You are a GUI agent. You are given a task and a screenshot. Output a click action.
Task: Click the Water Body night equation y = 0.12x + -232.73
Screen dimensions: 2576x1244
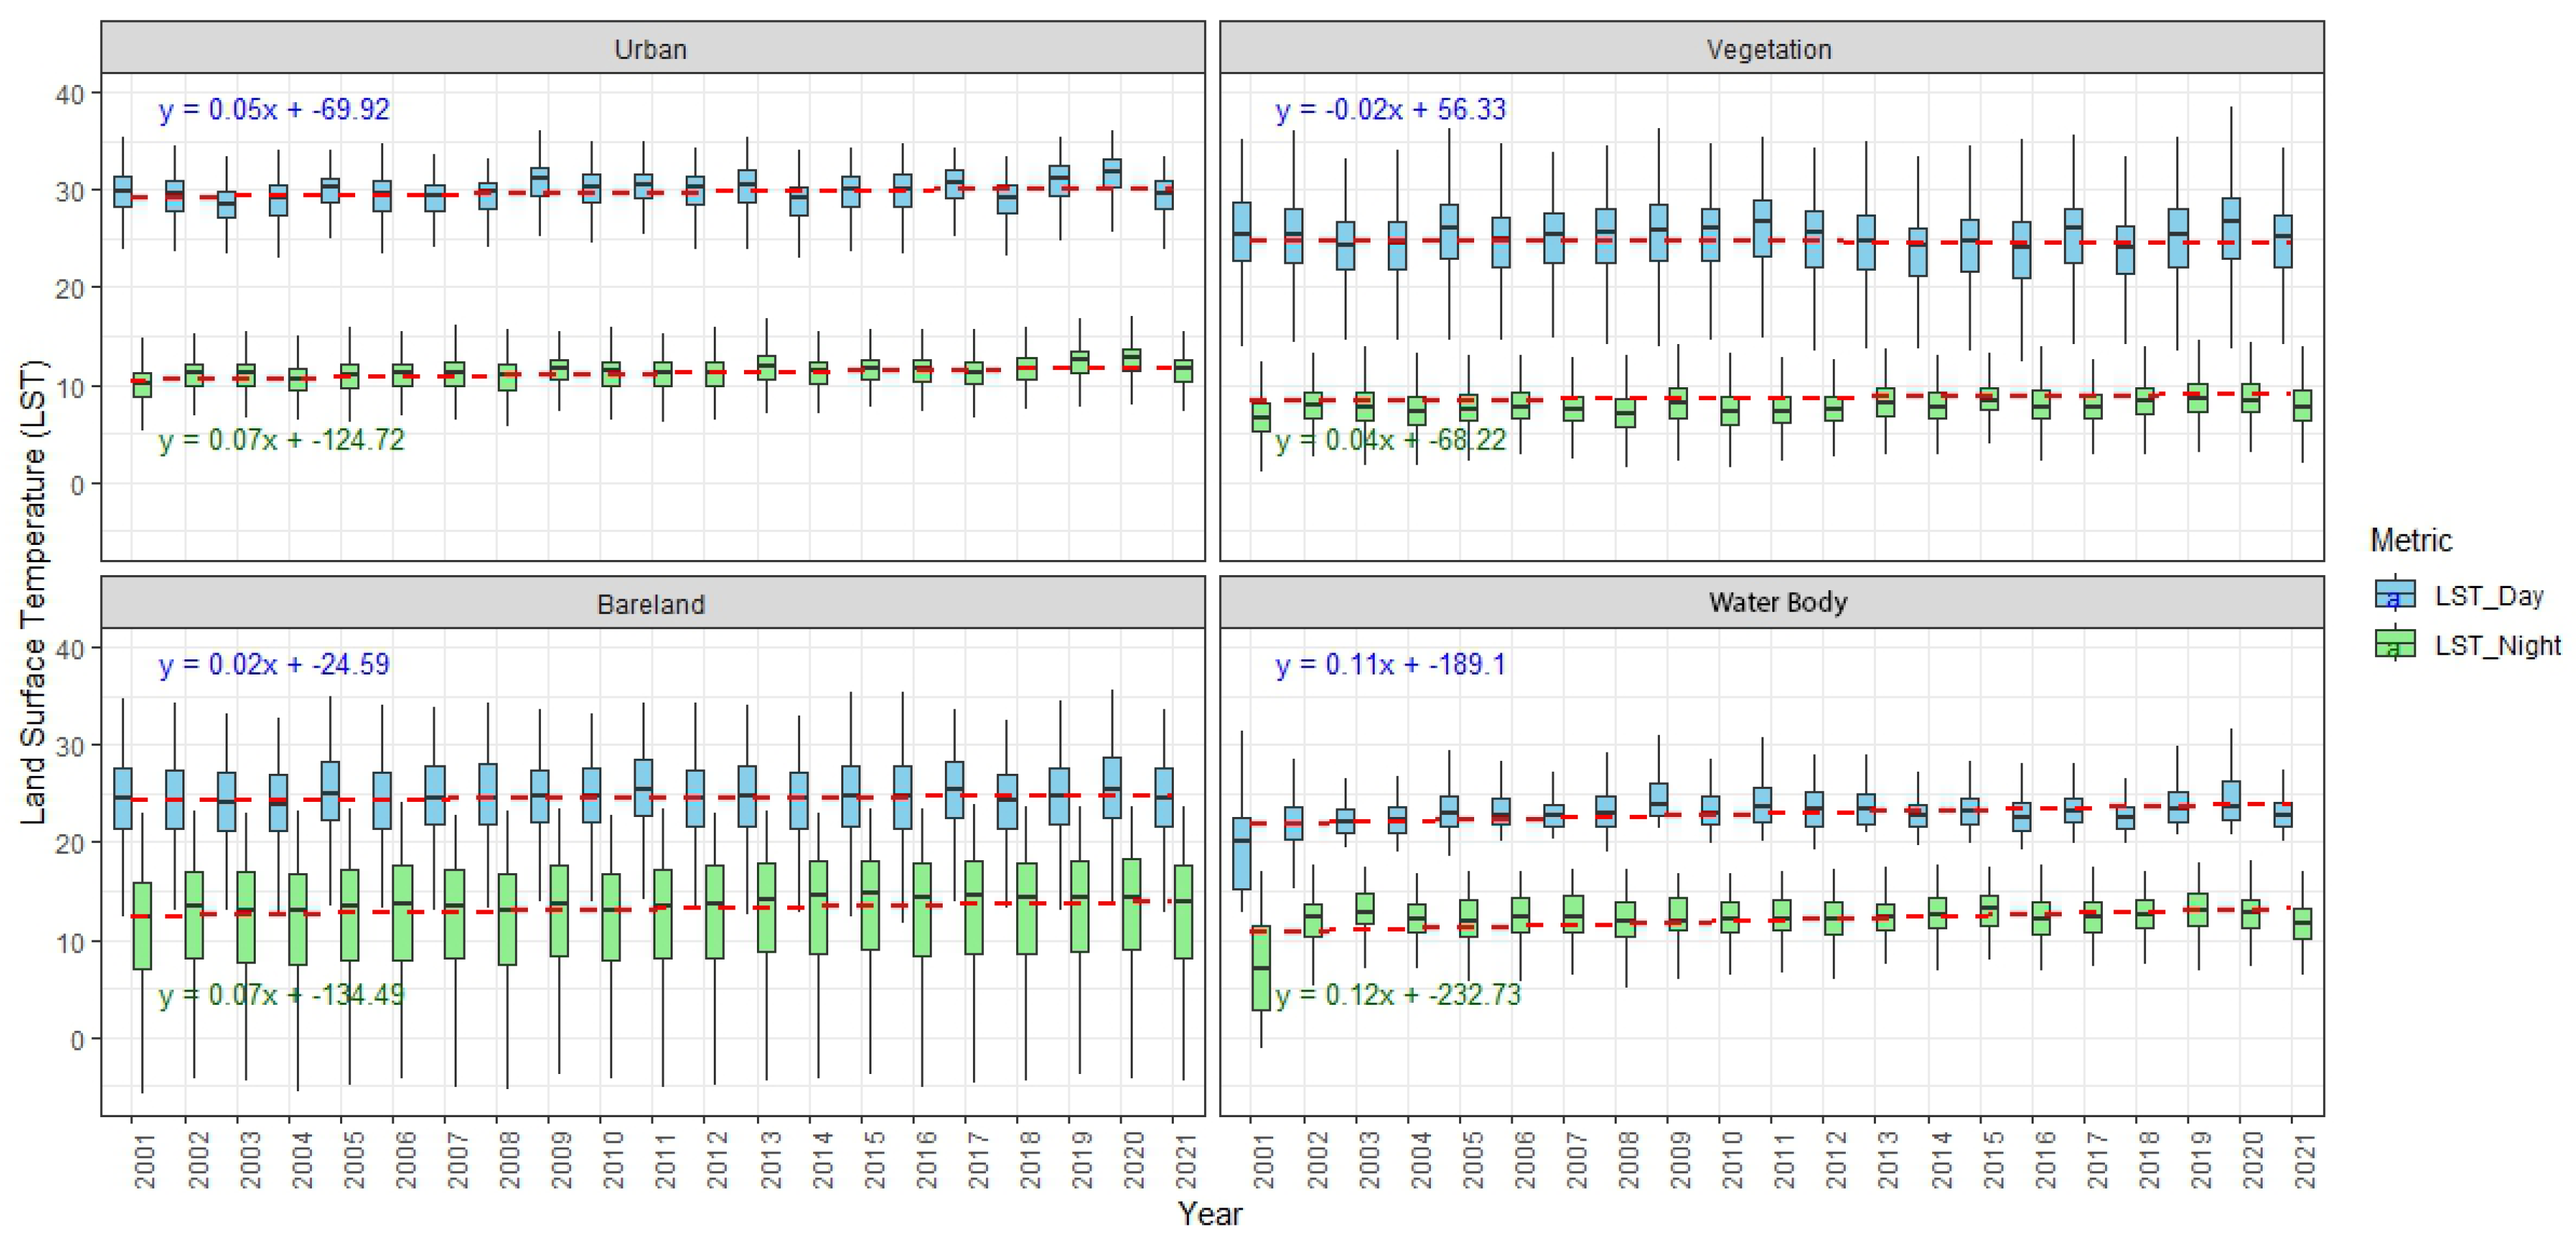pos(1398,995)
